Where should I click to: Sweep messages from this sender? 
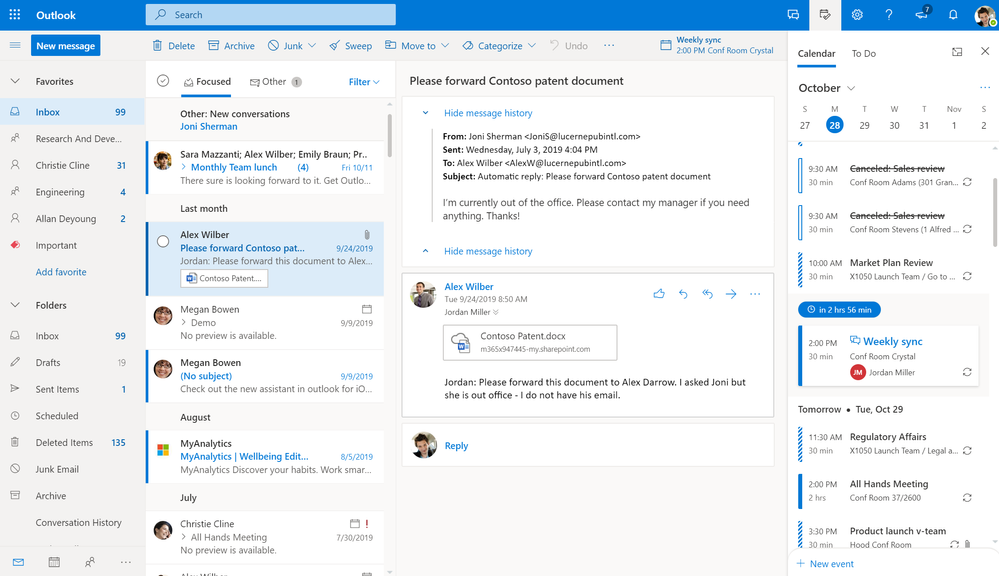point(350,46)
